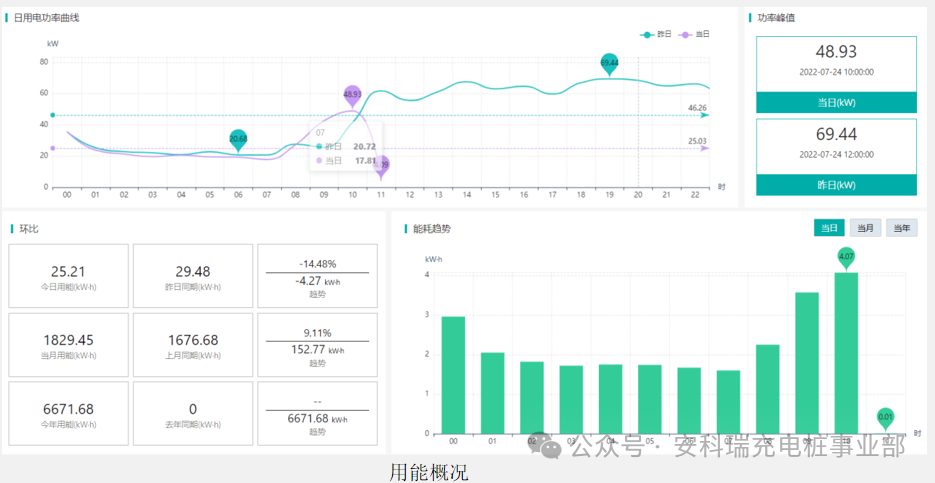Click the 152.77 kW·h trend value
935x483 pixels.
317,349
